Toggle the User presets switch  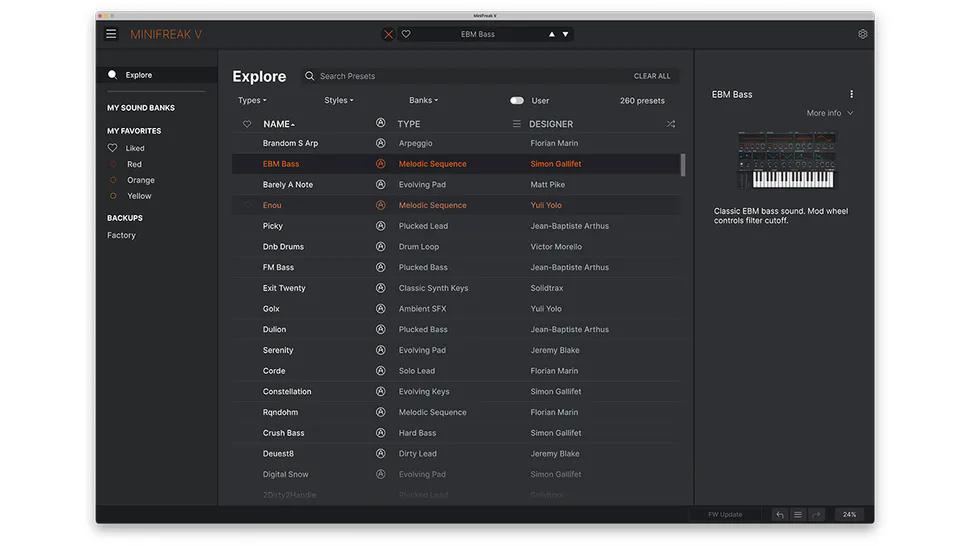[517, 100]
